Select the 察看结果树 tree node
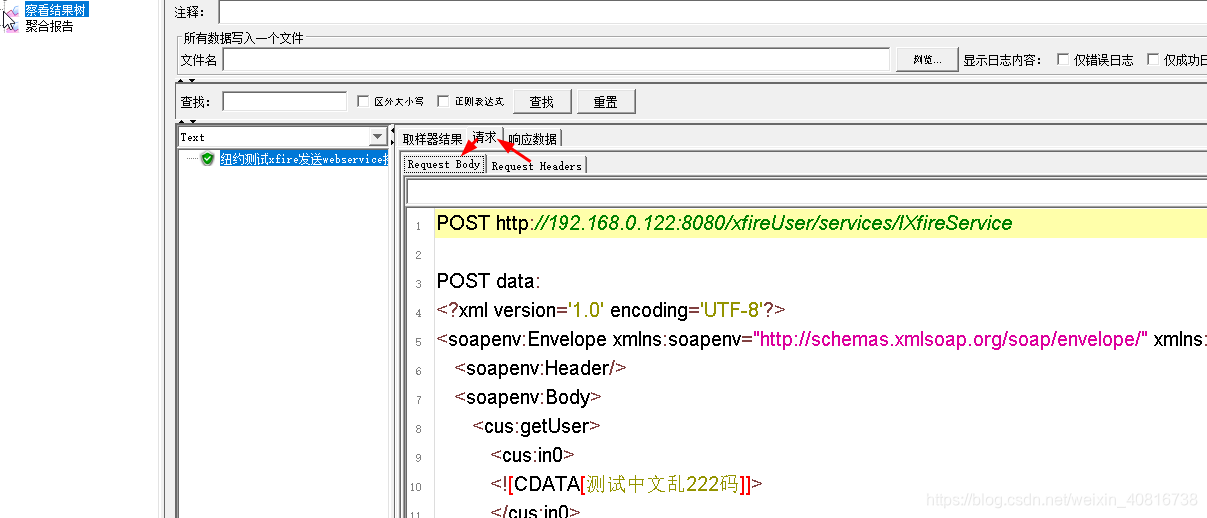Image resolution: width=1207 pixels, height=518 pixels. pyautogui.click(x=56, y=9)
